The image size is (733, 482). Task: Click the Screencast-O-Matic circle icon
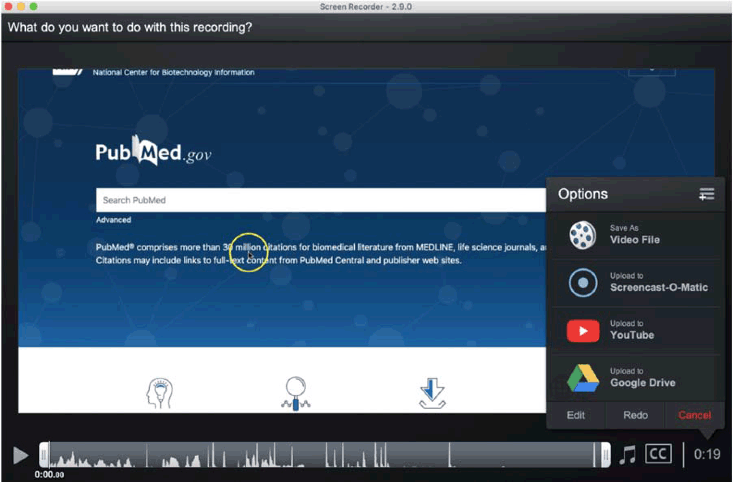tap(582, 283)
